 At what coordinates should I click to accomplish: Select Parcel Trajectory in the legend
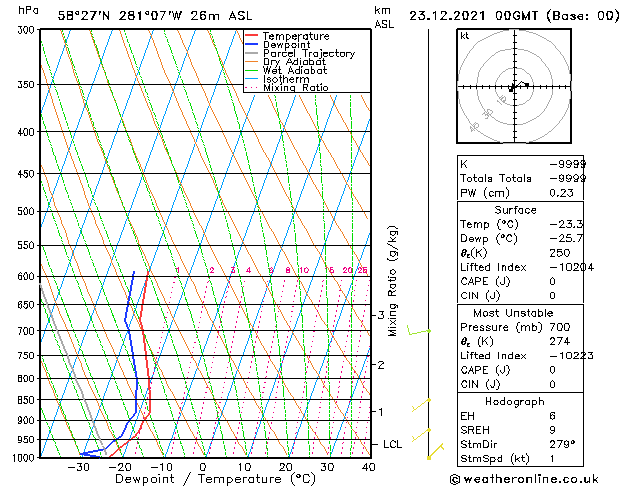(x=308, y=54)
